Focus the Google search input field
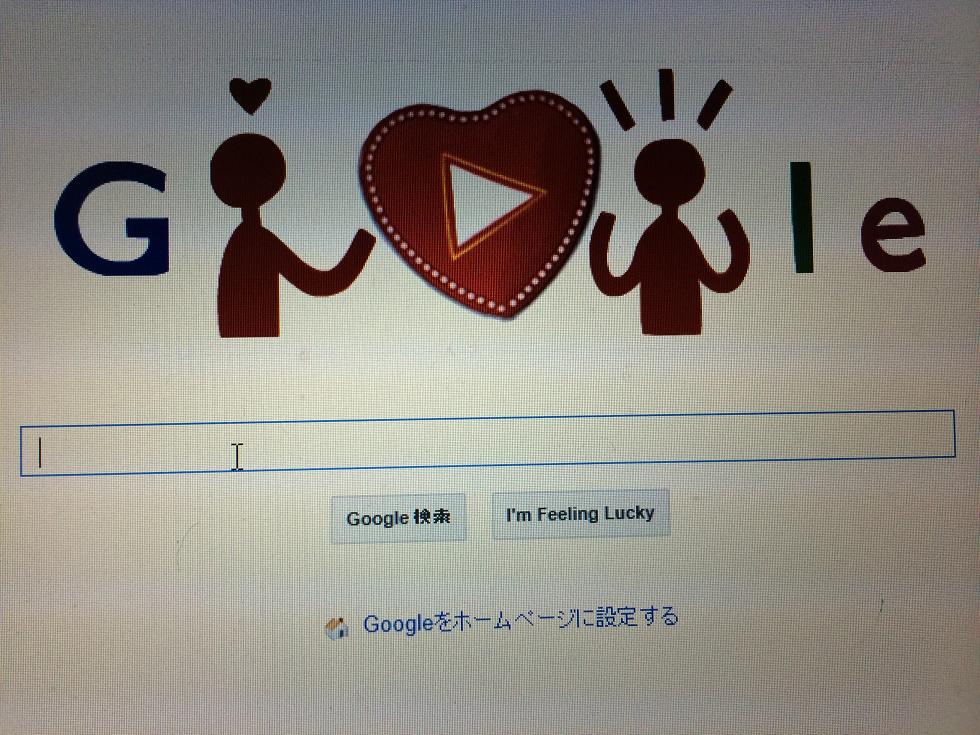The height and width of the screenshot is (735, 980). (488, 442)
